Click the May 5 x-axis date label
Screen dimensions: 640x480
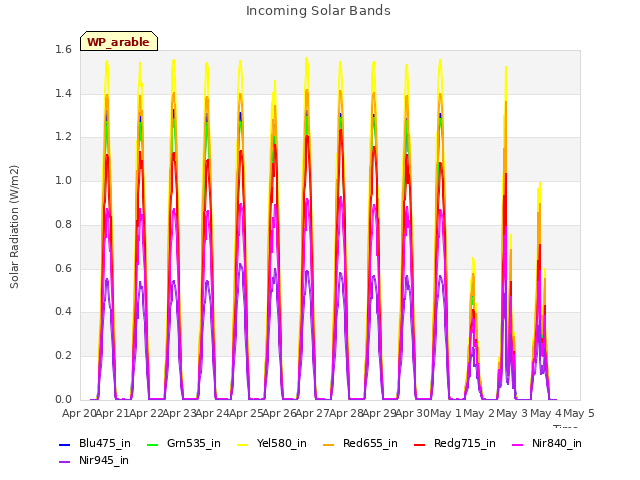(x=579, y=414)
